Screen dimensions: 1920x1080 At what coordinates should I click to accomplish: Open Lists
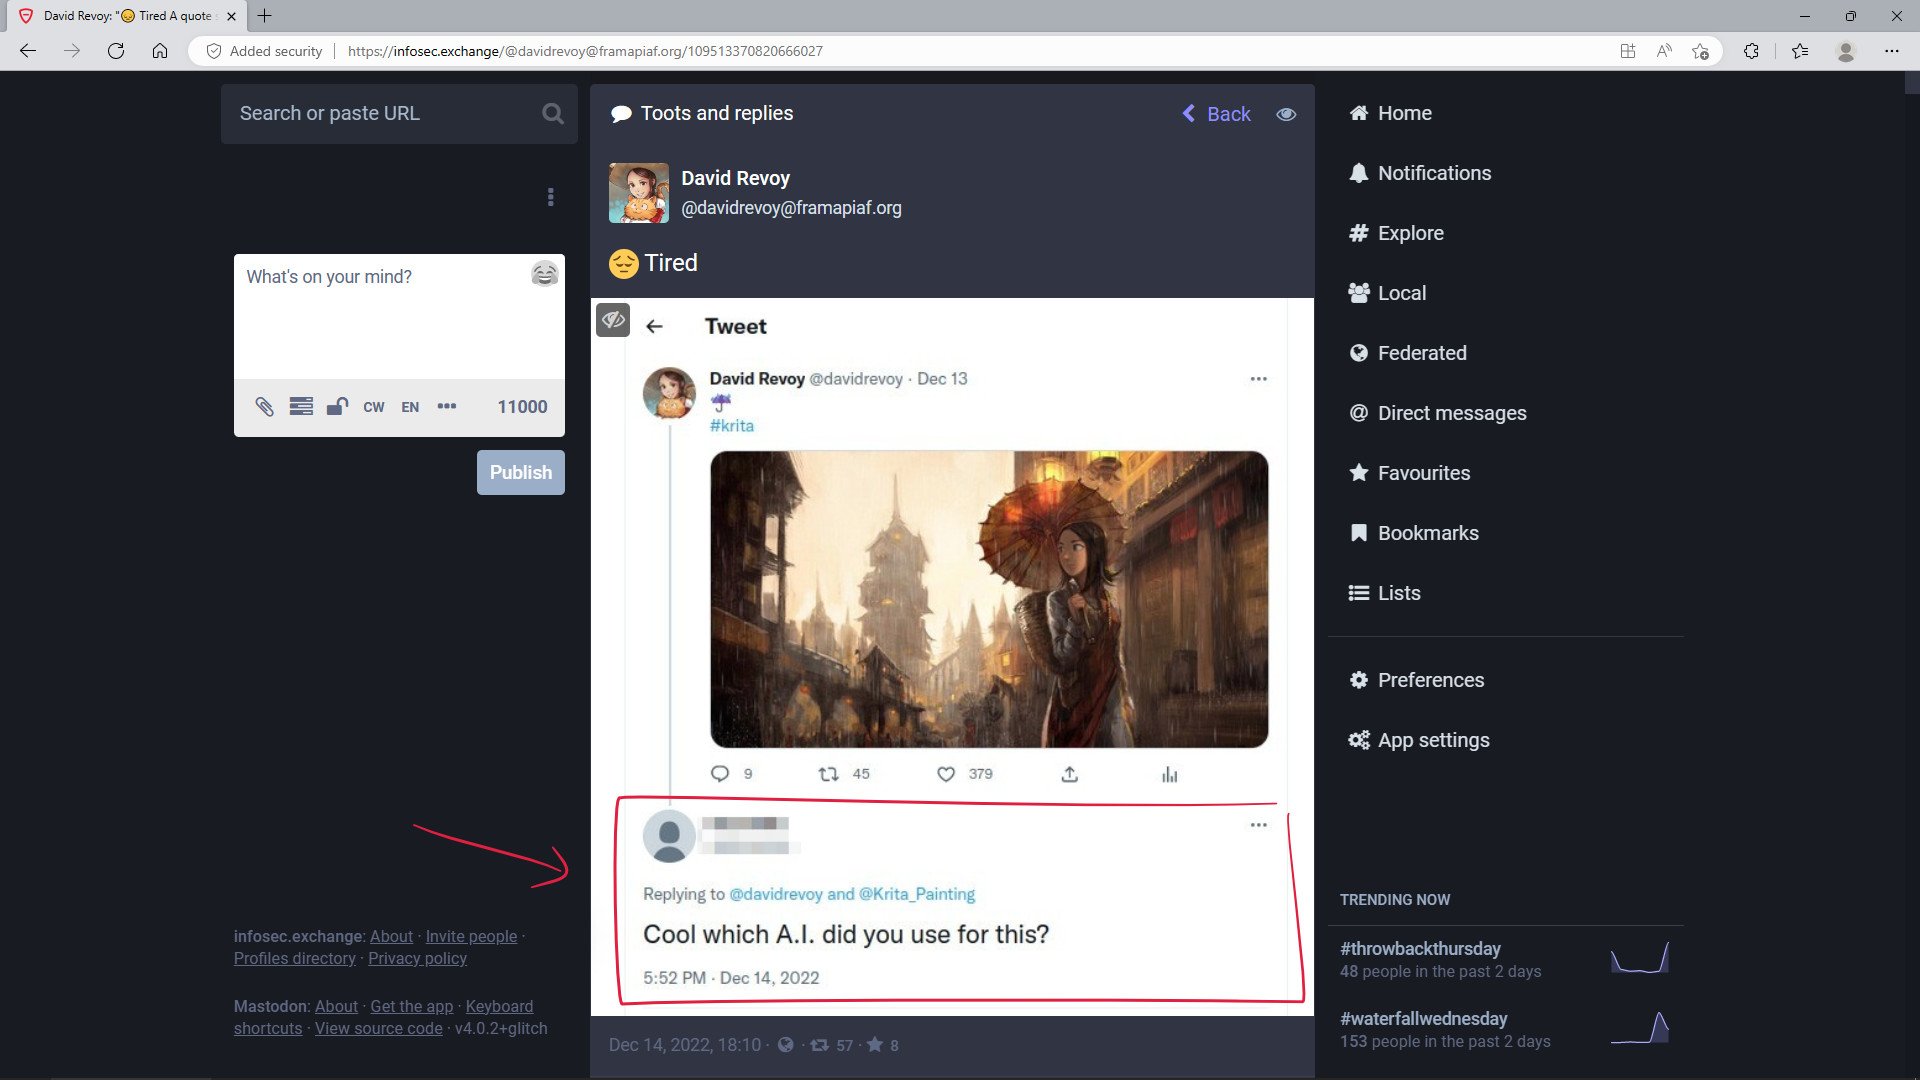coord(1384,594)
